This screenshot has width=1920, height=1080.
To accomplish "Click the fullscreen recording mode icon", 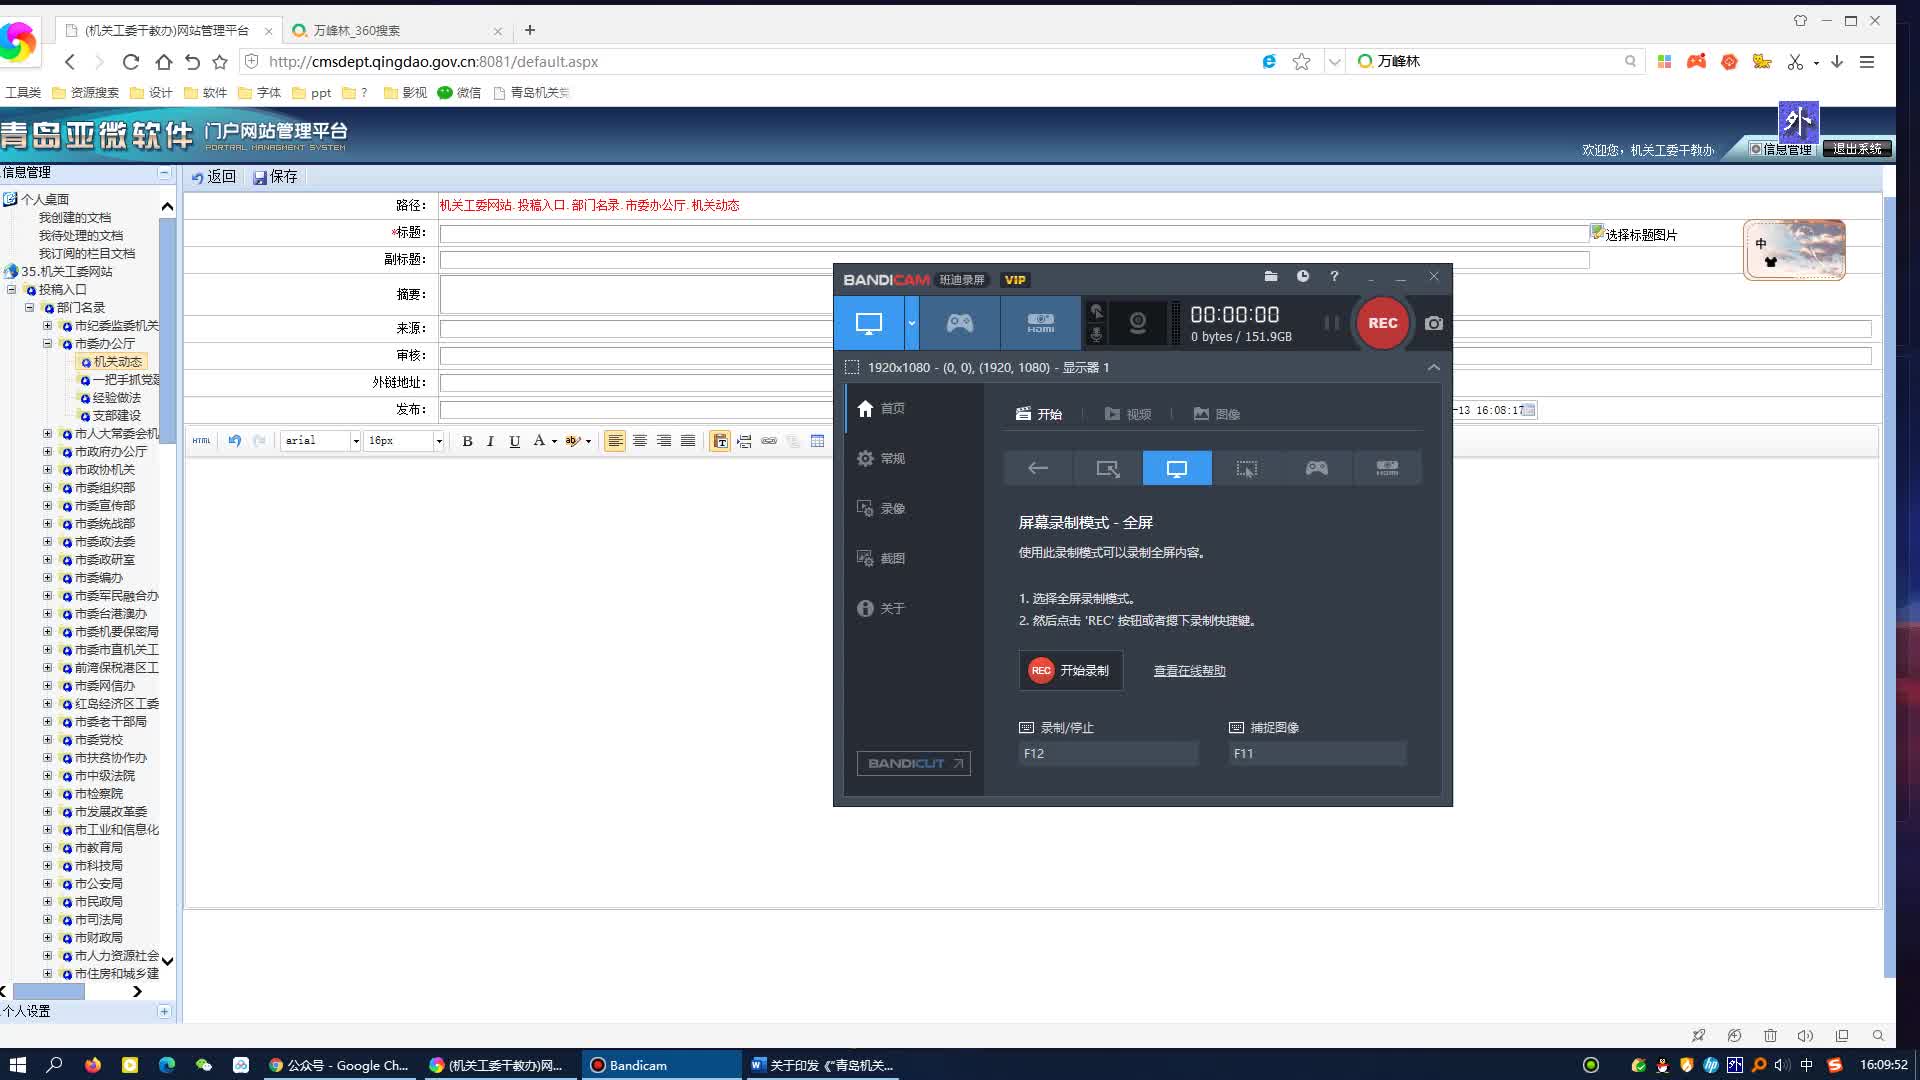I will (x=1176, y=467).
